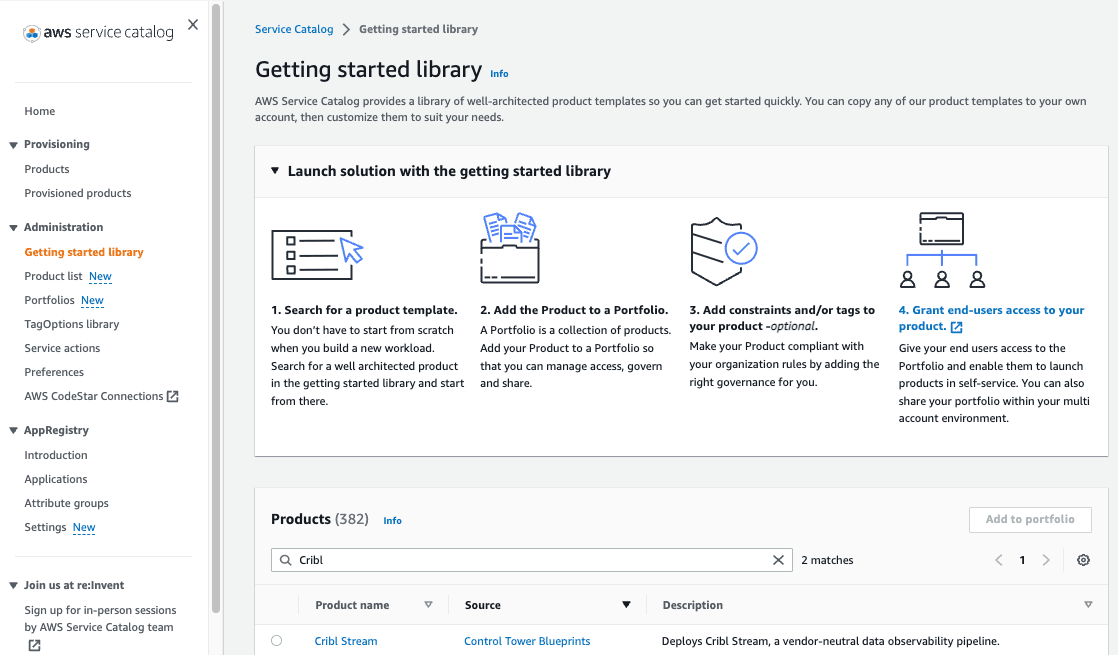Click the products search field
The height and width of the screenshot is (655, 1118).
pos(530,560)
